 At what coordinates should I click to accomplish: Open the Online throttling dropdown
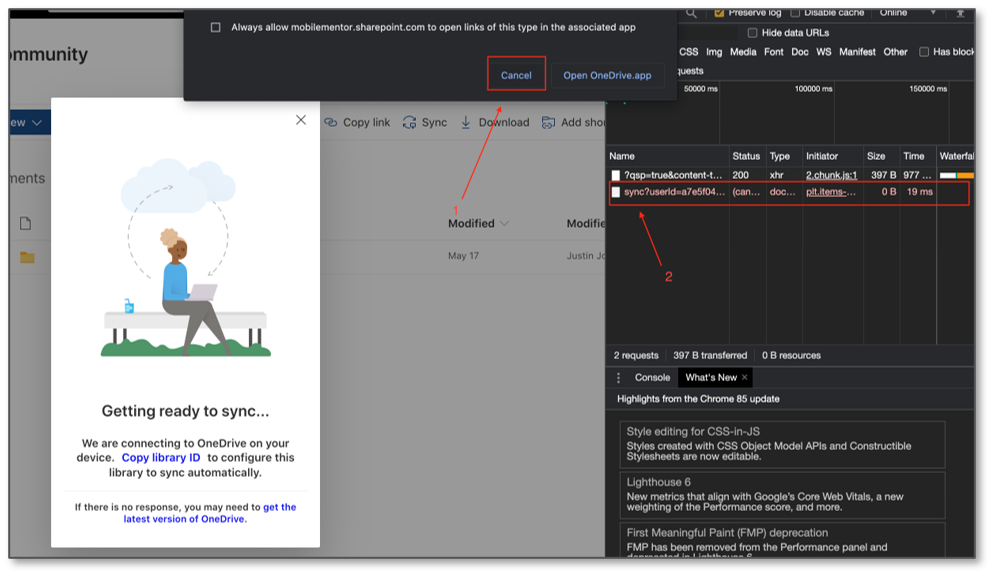click(894, 13)
